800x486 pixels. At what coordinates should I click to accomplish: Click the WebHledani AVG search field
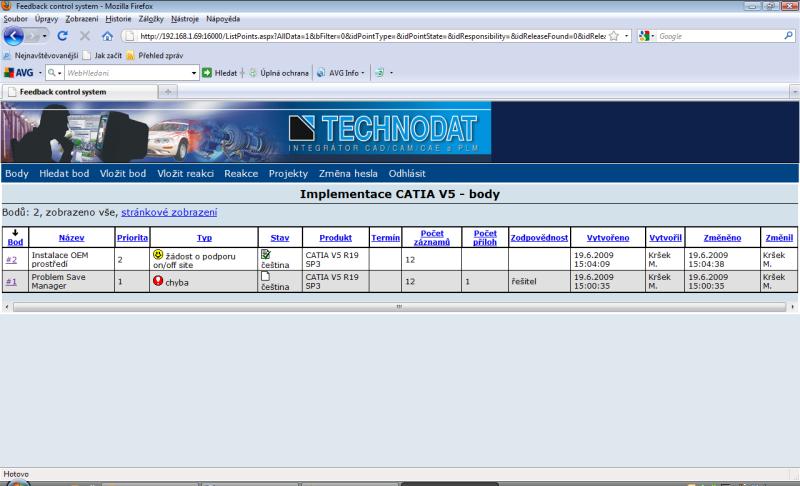point(127,73)
